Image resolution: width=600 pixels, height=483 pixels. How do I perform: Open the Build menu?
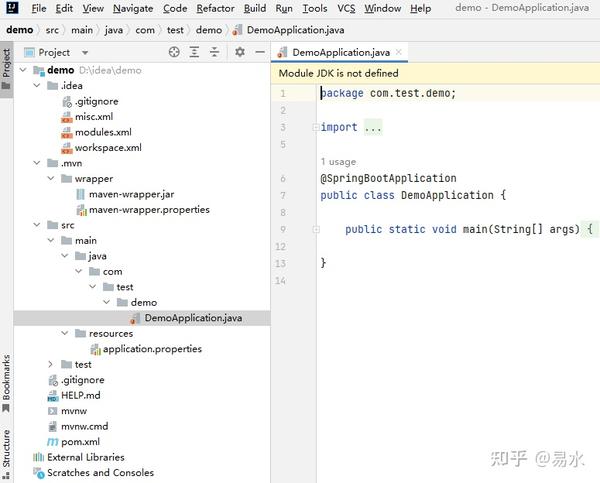click(255, 8)
